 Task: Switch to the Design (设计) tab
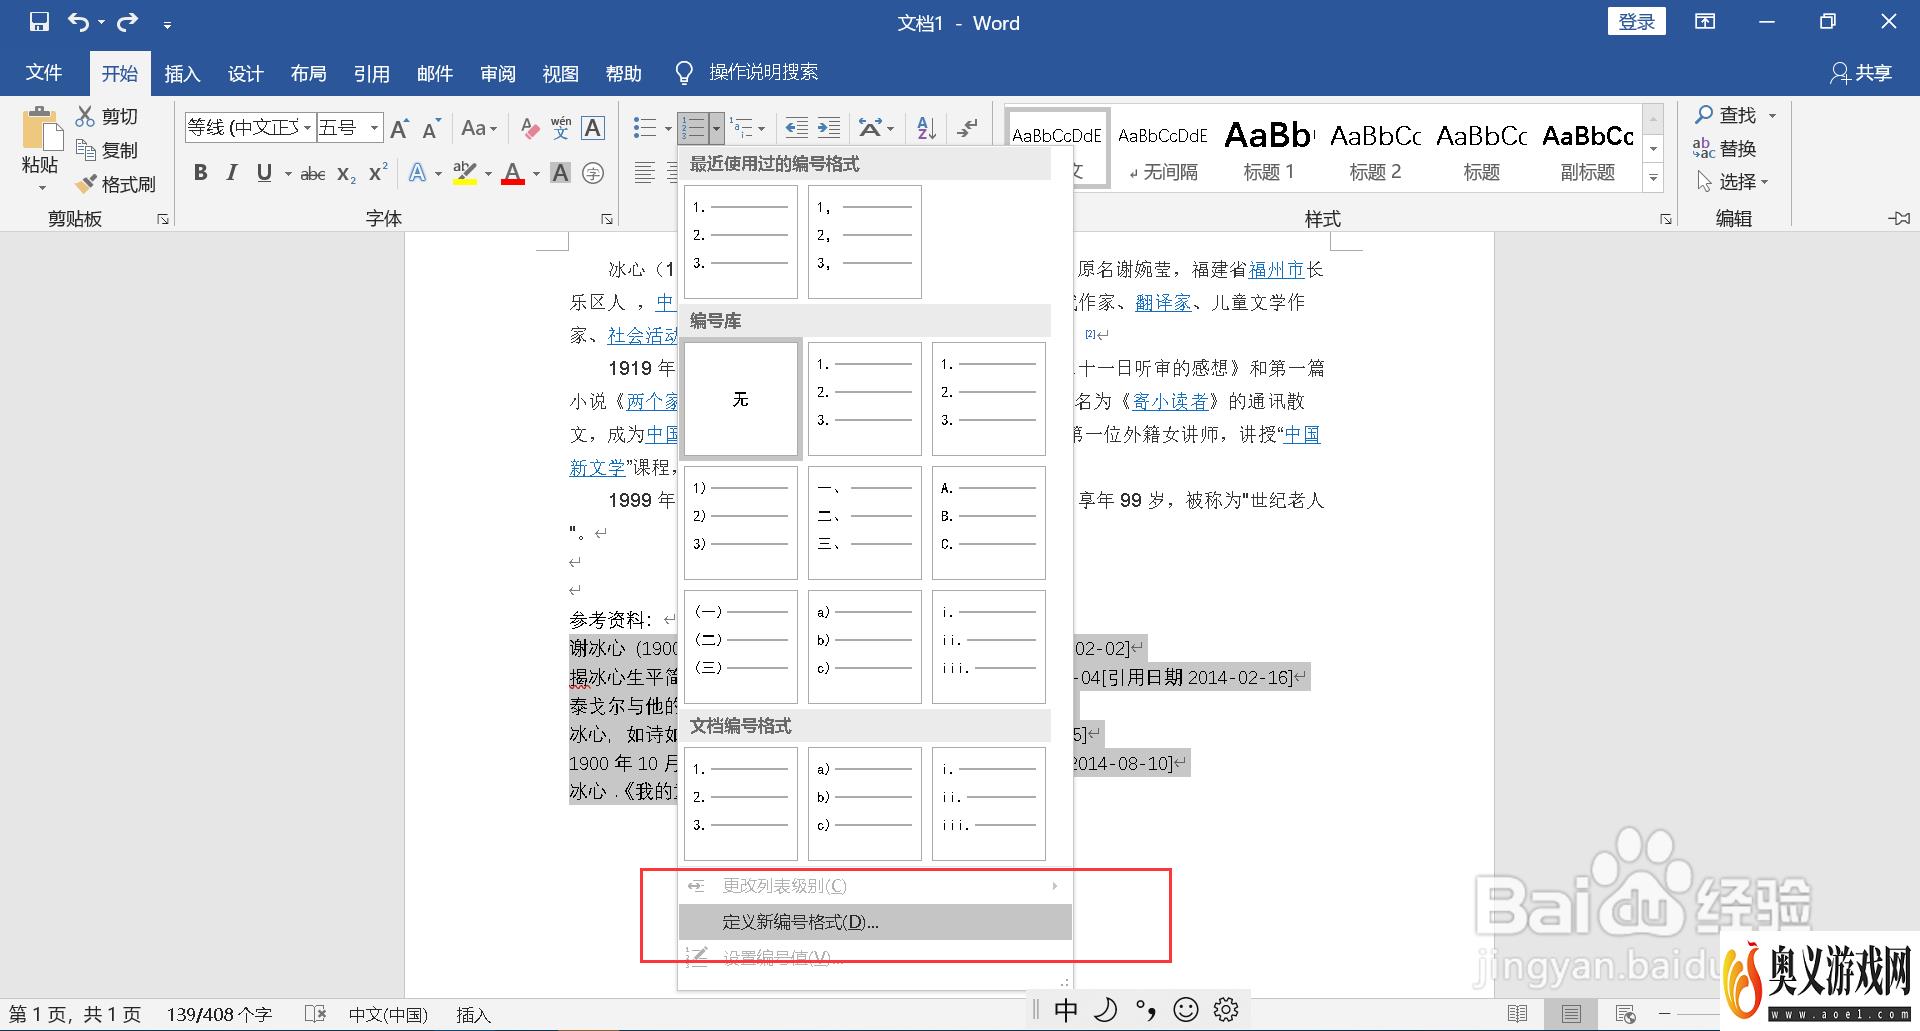click(x=245, y=73)
